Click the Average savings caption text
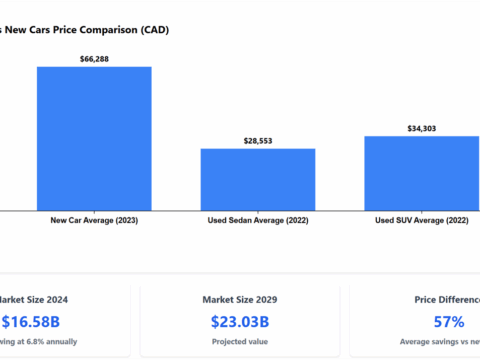The image size is (480, 360). [440, 342]
